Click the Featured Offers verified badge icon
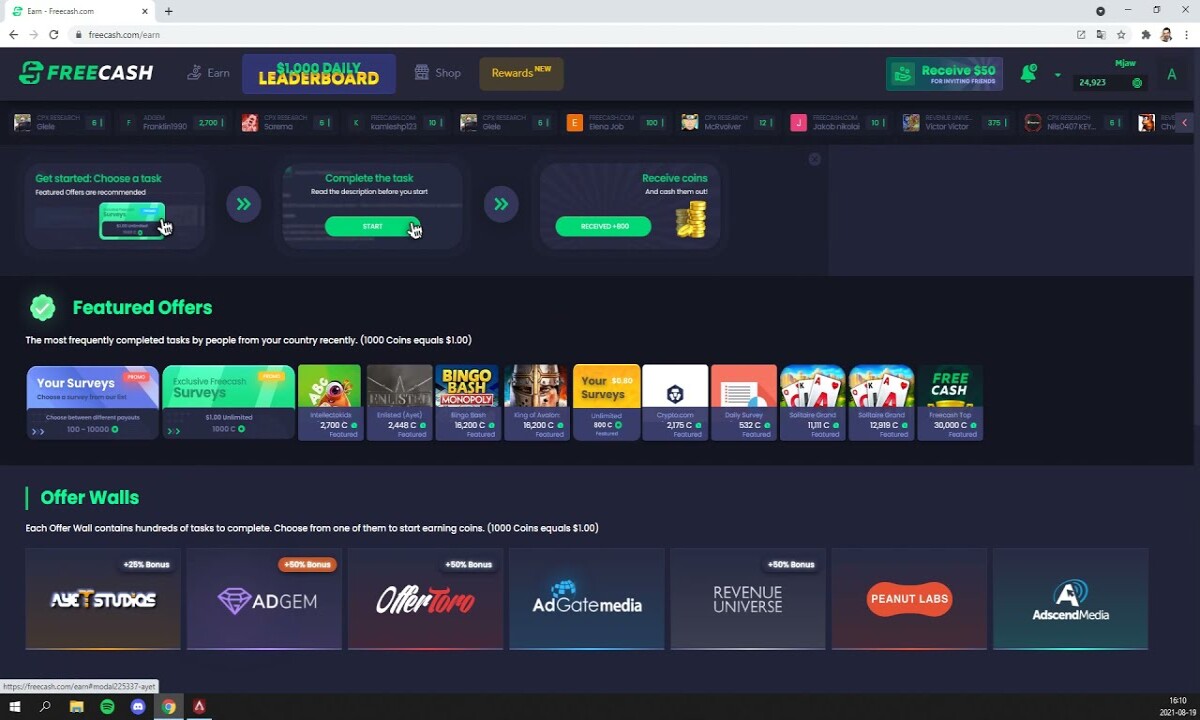 pyautogui.click(x=42, y=307)
